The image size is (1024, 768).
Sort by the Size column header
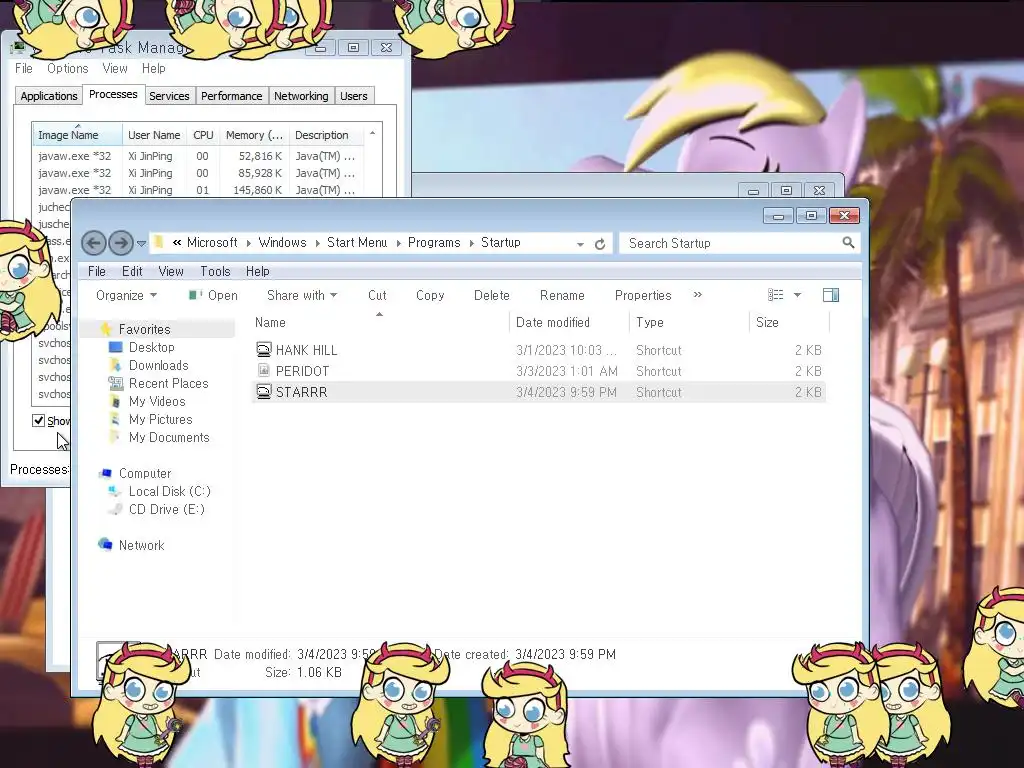[767, 322]
